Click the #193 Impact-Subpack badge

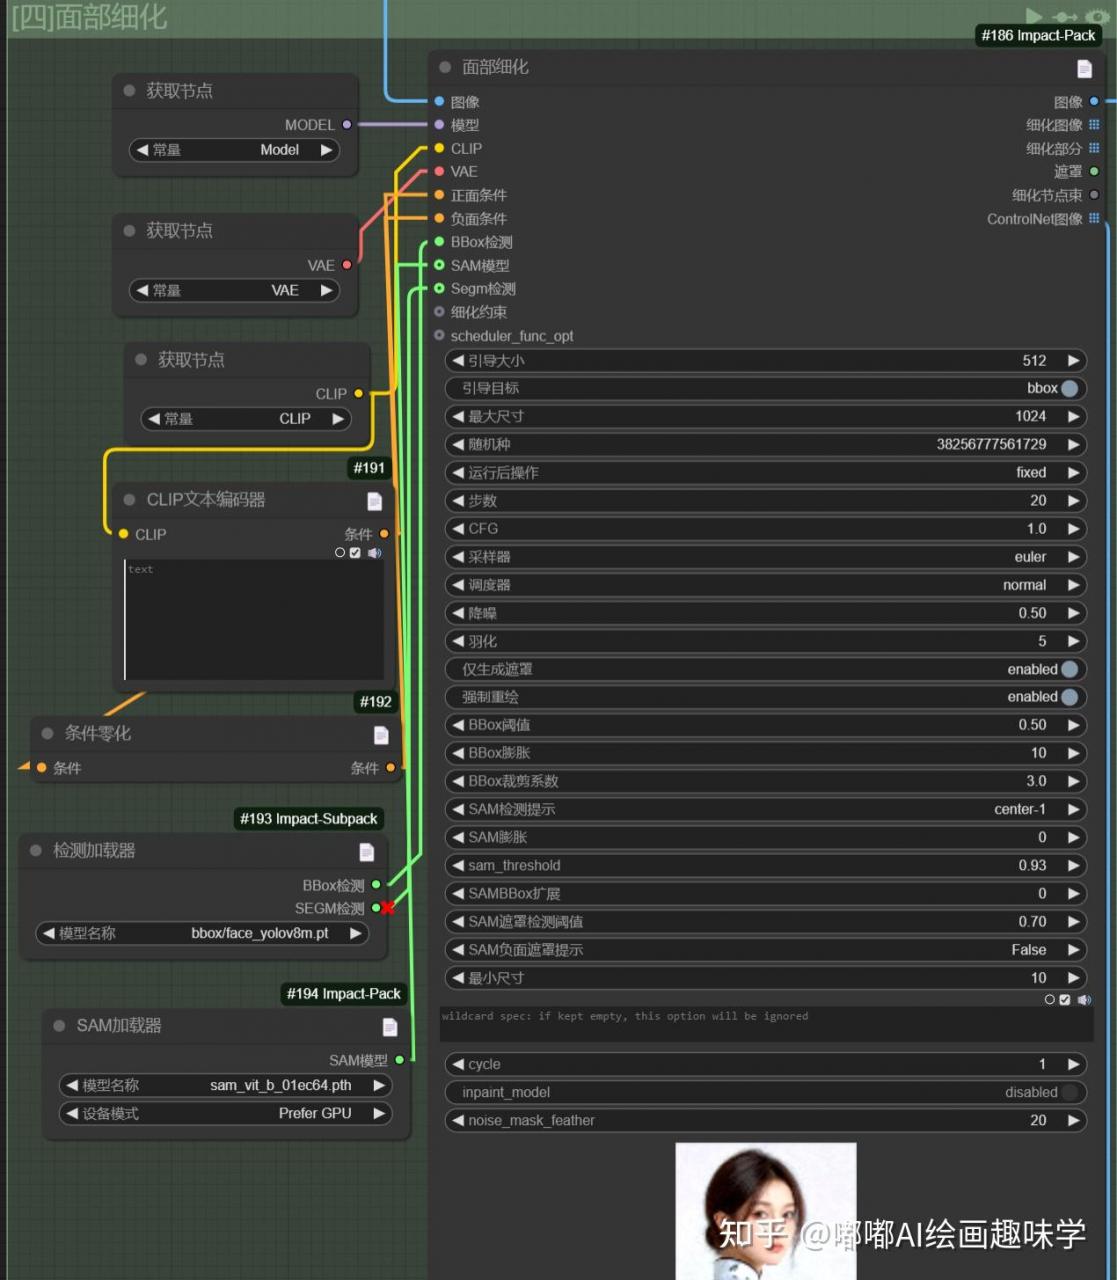(308, 818)
